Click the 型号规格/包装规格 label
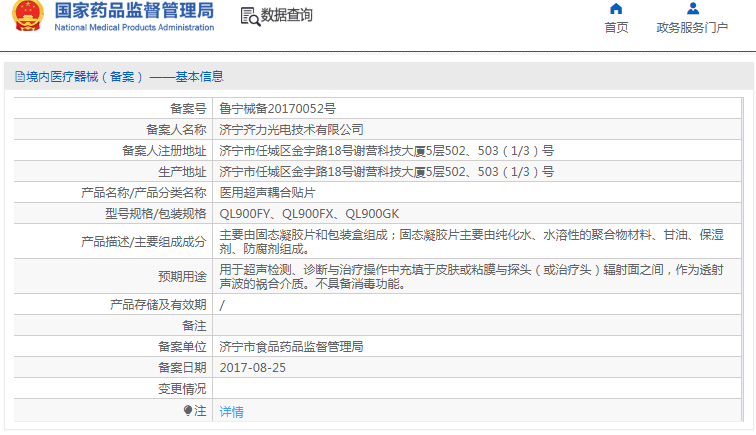756x435 pixels. [156, 214]
